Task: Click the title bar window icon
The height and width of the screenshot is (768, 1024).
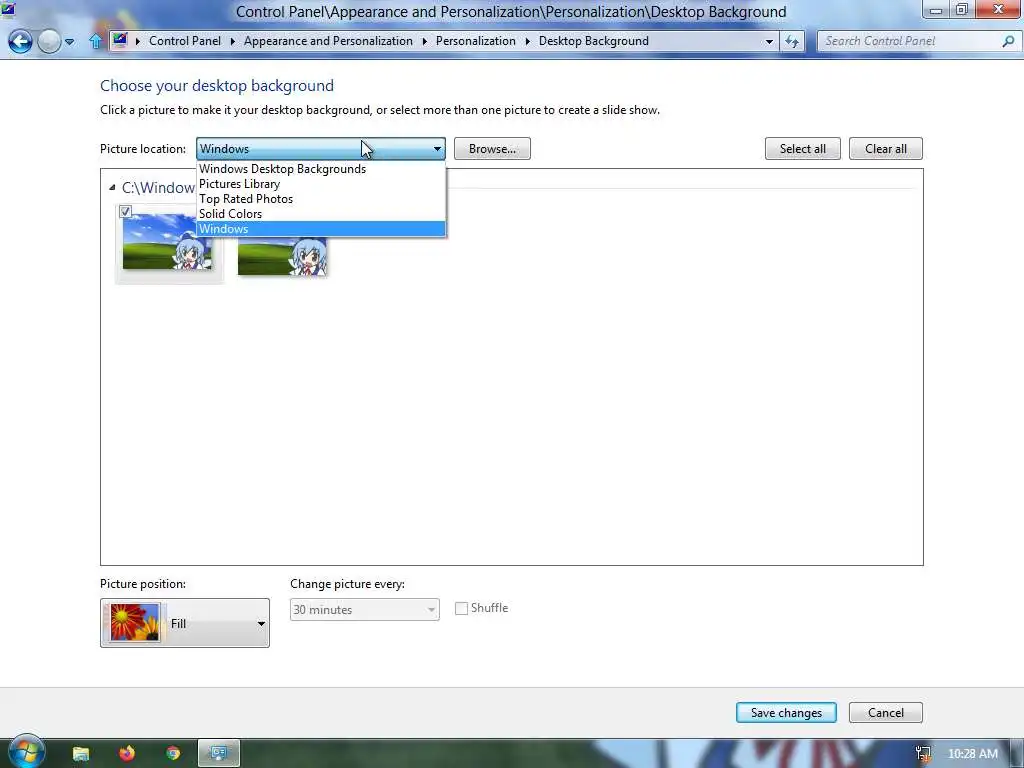Action: coord(8,8)
